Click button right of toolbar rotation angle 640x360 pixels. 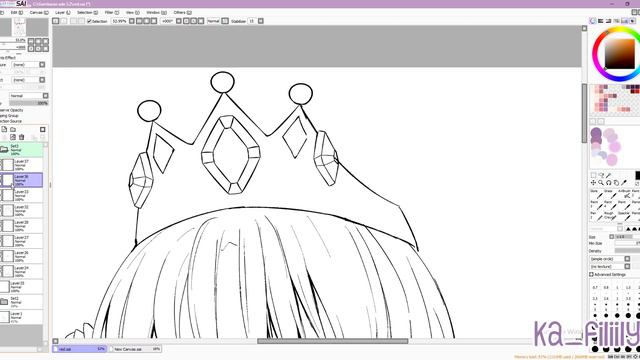tap(179, 21)
